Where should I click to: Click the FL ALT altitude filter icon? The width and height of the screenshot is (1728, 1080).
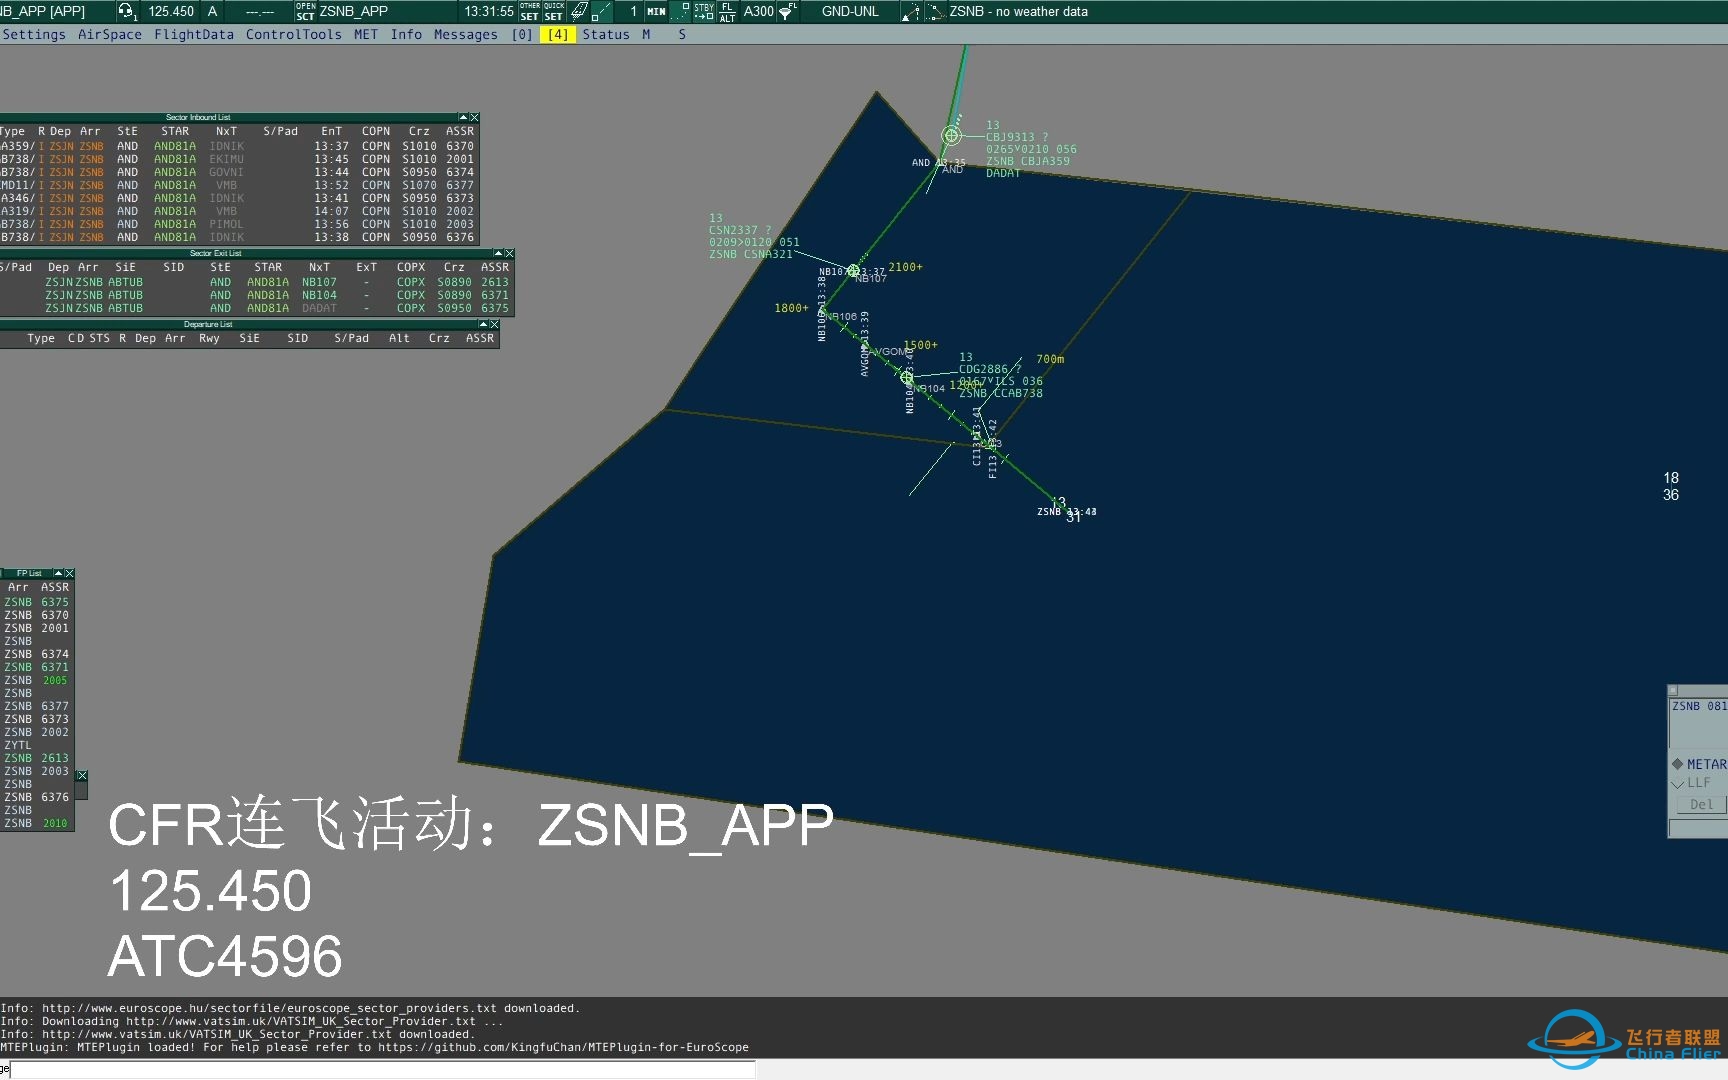pyautogui.click(x=727, y=11)
